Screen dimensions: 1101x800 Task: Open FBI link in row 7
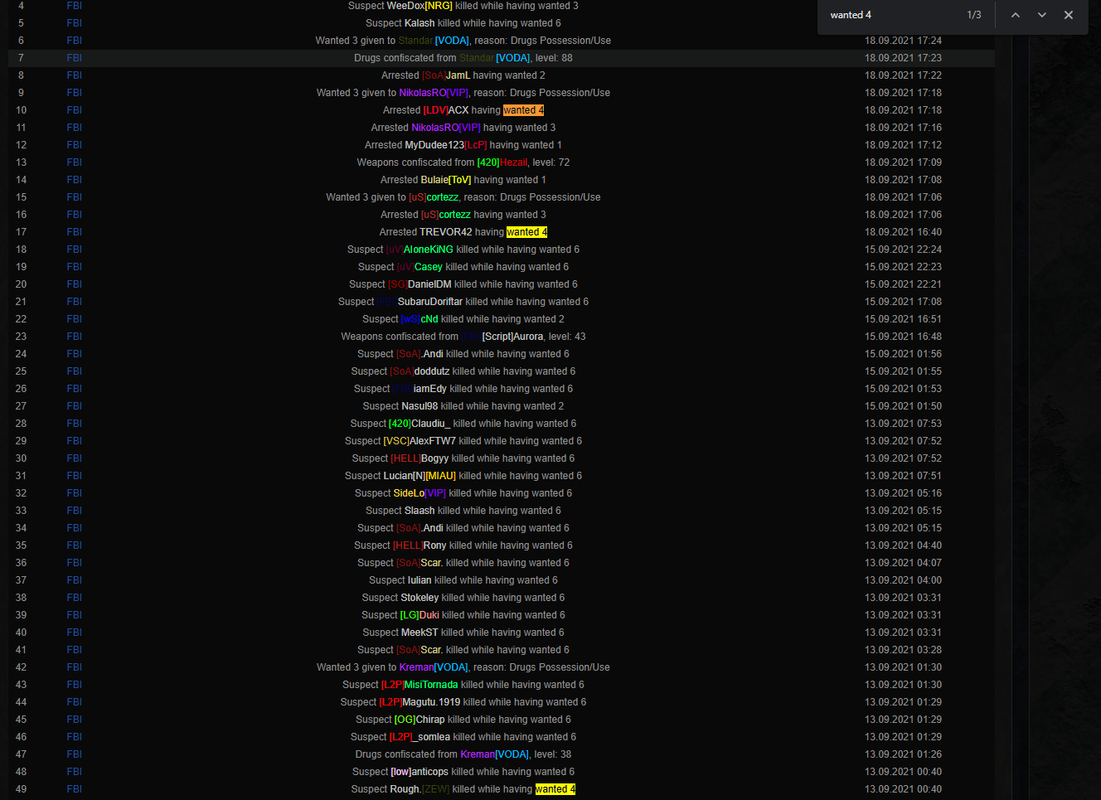(74, 58)
